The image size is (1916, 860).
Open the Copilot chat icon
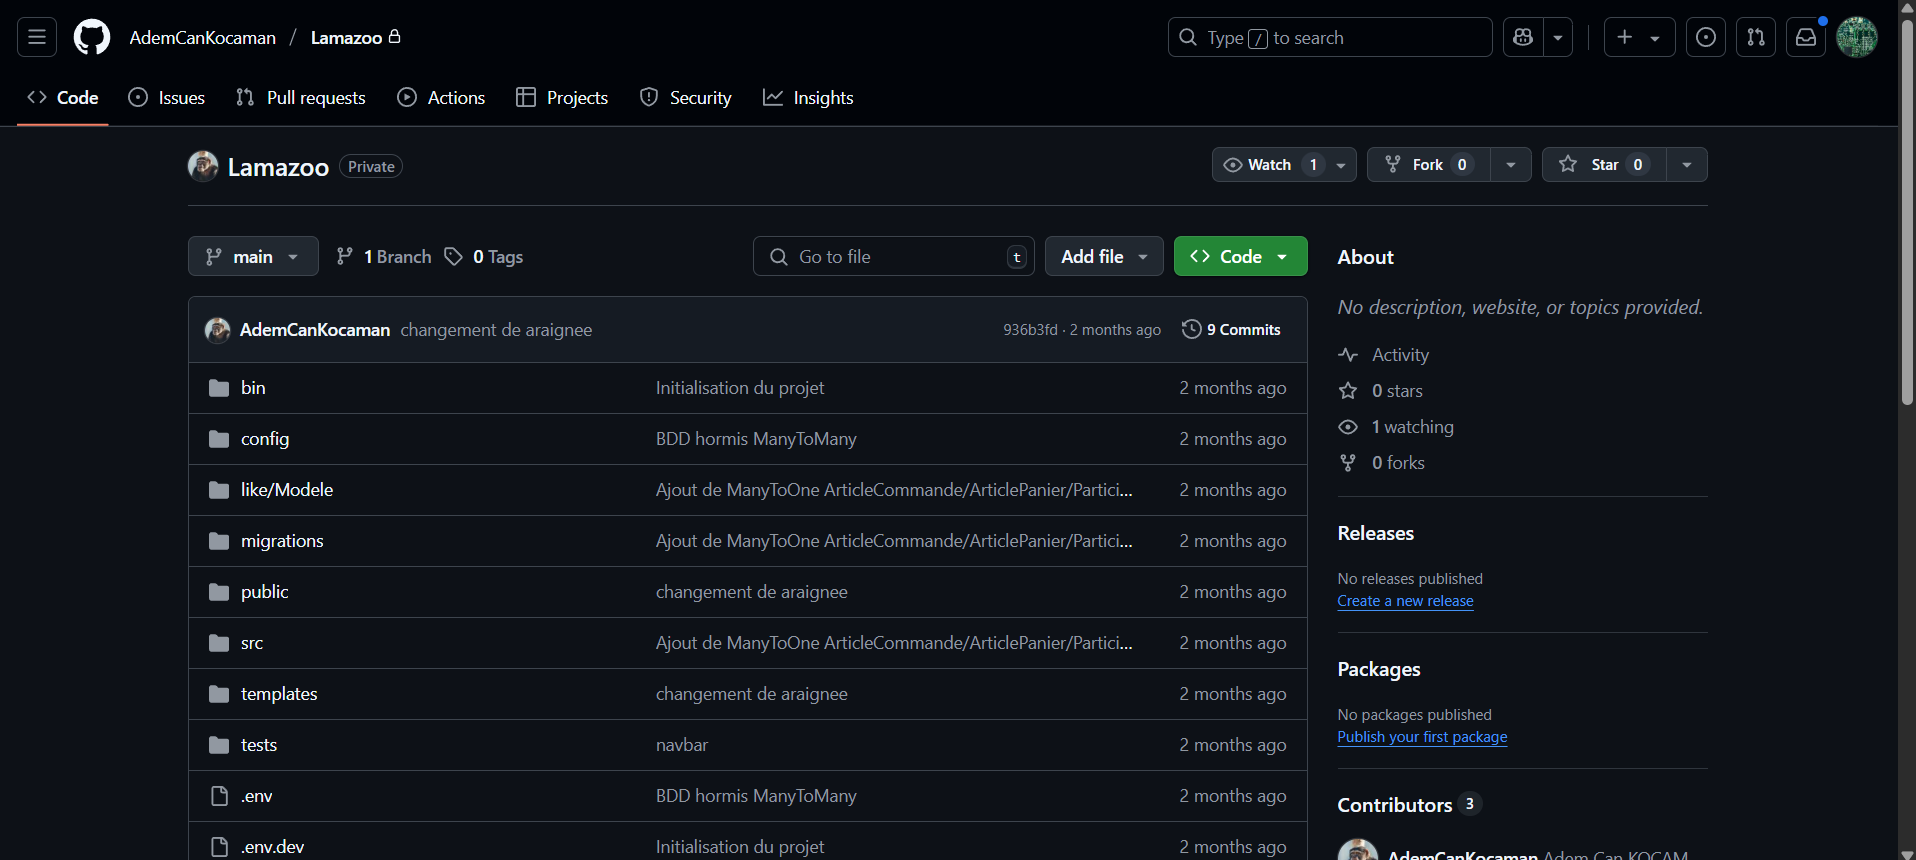coord(1523,38)
